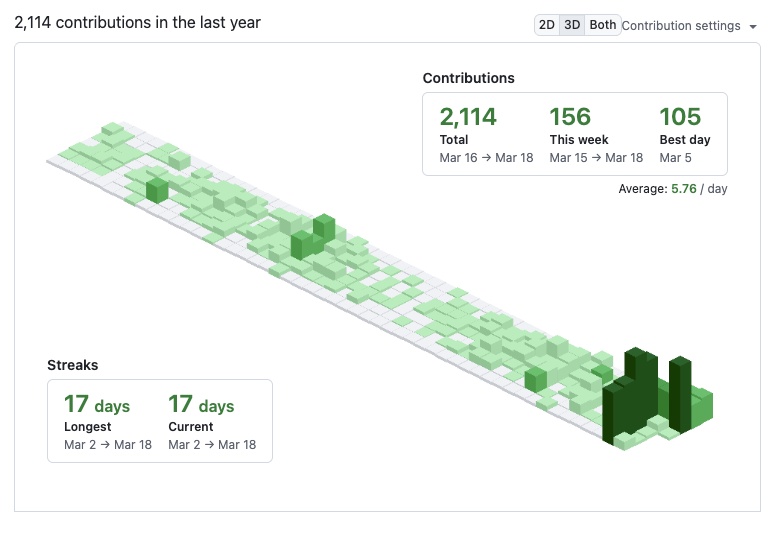Image resolution: width=776 pixels, height=536 pixels.
Task: Click the standalone dark green pillar at right
Action: [680, 394]
